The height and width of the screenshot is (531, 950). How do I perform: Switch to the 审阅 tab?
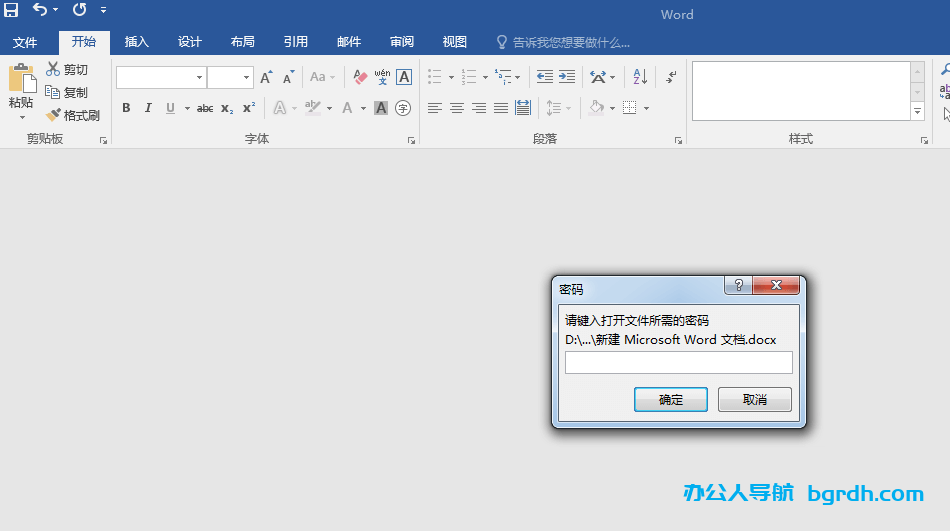(402, 42)
